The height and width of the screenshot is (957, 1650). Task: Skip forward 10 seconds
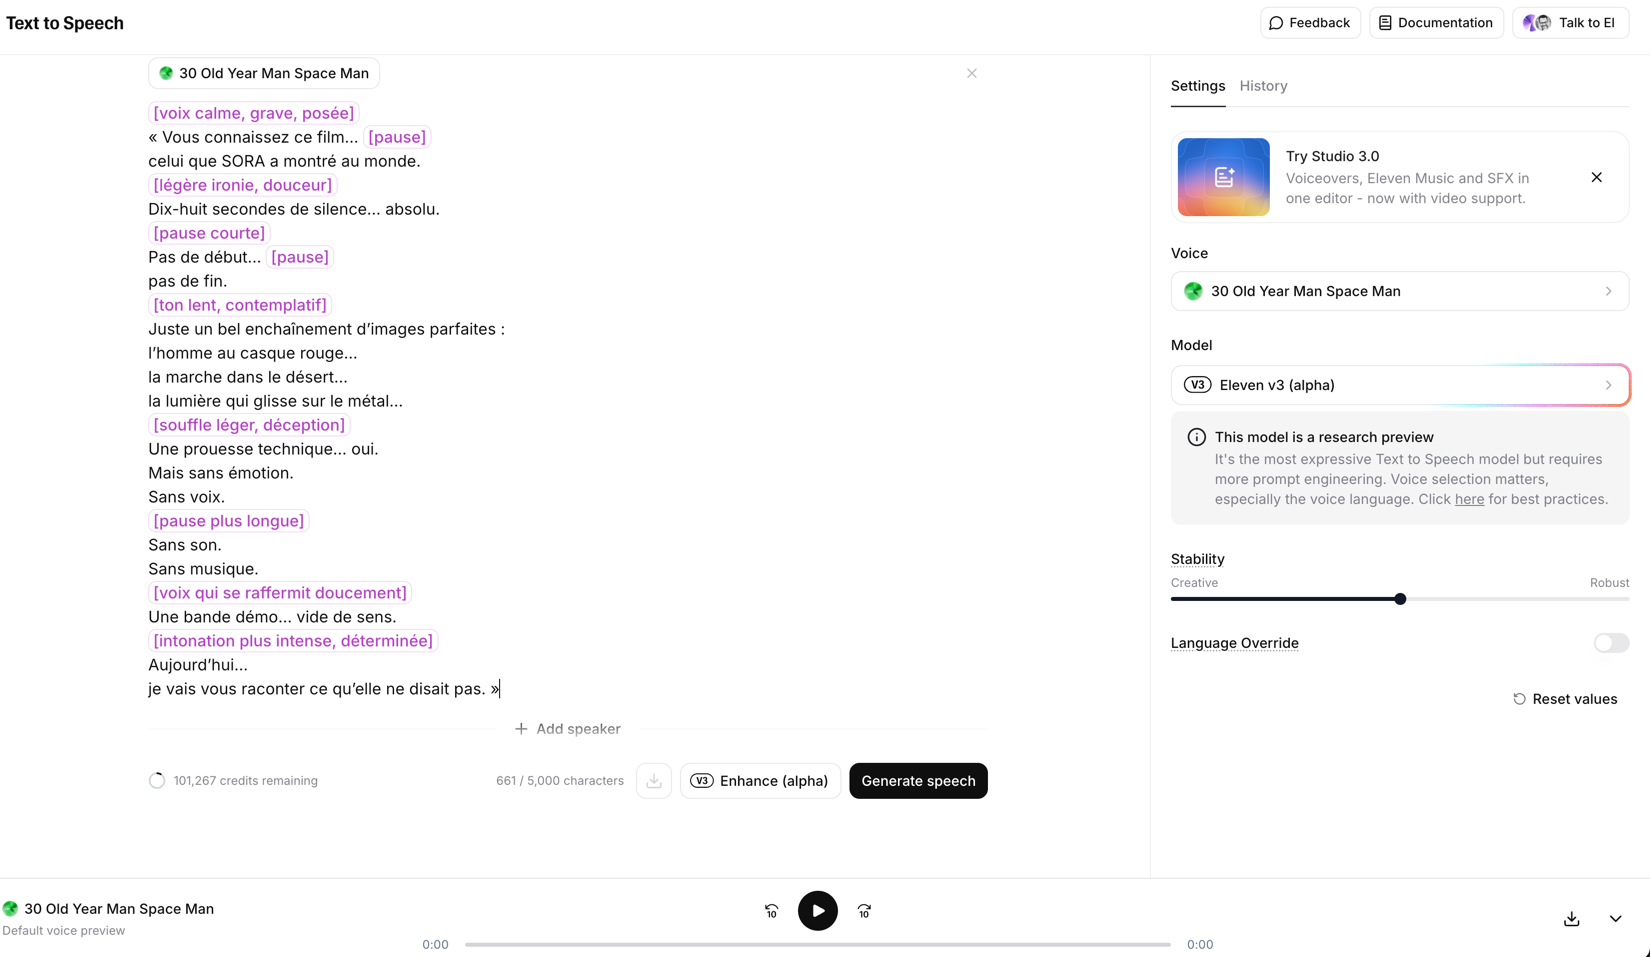click(x=864, y=911)
